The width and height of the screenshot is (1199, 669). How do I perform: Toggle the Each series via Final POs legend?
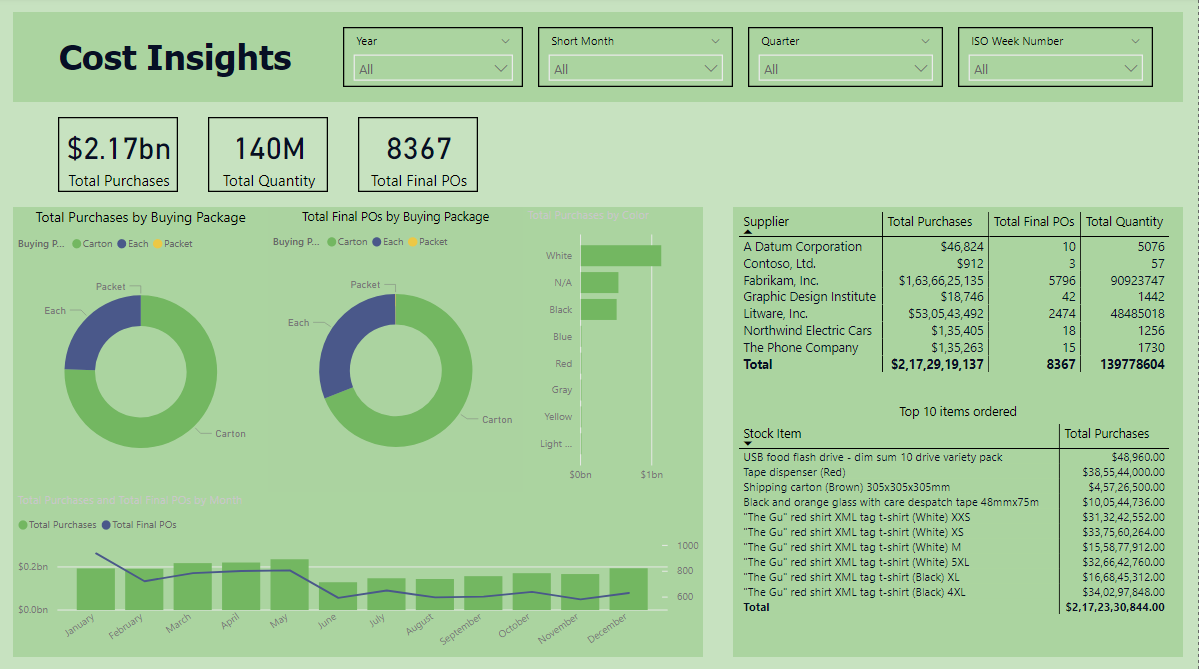(x=378, y=243)
